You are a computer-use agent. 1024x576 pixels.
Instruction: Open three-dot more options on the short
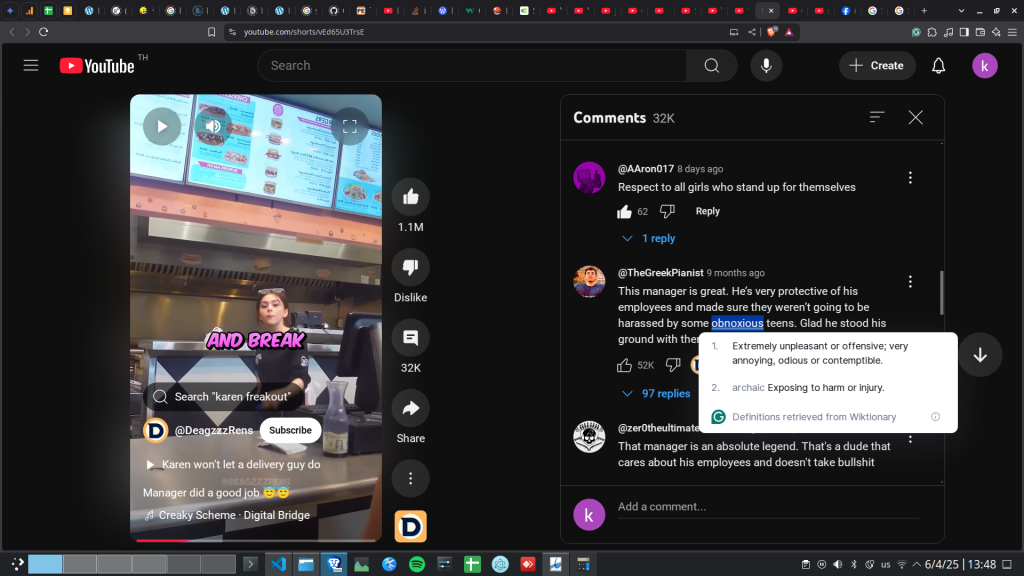tap(410, 478)
